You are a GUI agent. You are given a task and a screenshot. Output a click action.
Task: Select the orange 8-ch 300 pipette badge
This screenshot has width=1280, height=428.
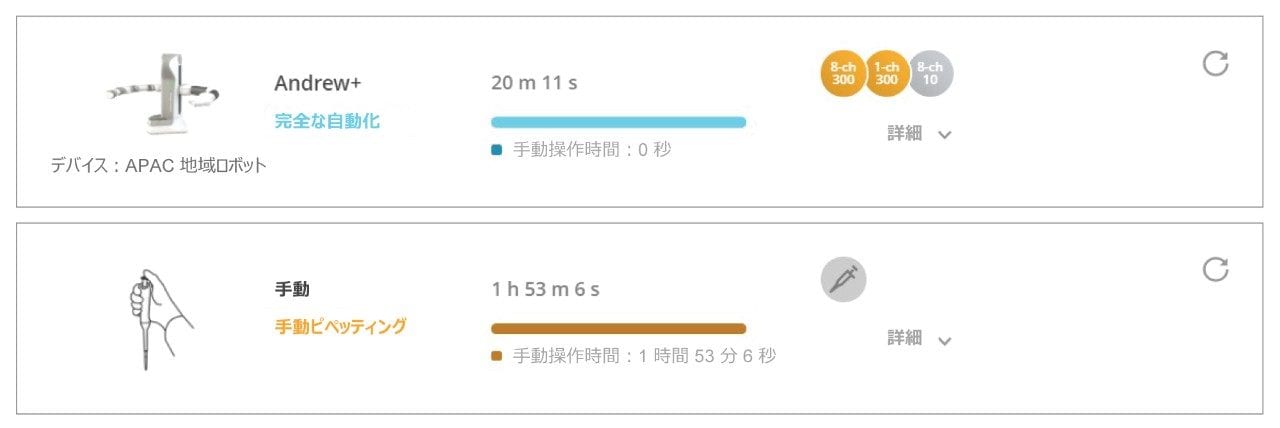pyautogui.click(x=843, y=75)
